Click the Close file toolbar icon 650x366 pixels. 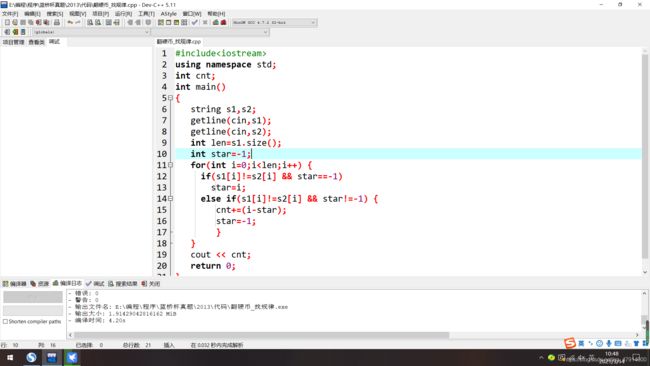coord(39,22)
